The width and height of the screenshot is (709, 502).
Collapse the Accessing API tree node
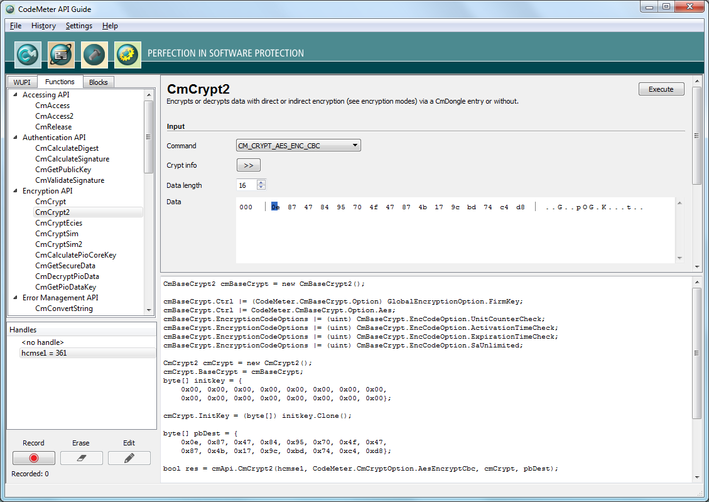pos(16,95)
